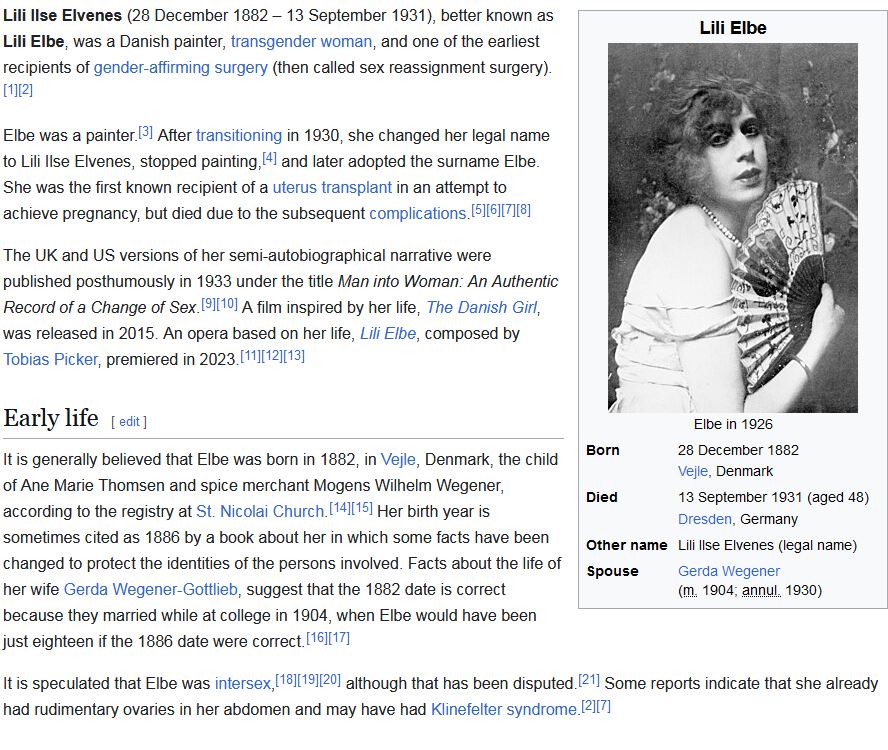
Task: Open the 'transitioning' link
Action: (x=239, y=135)
